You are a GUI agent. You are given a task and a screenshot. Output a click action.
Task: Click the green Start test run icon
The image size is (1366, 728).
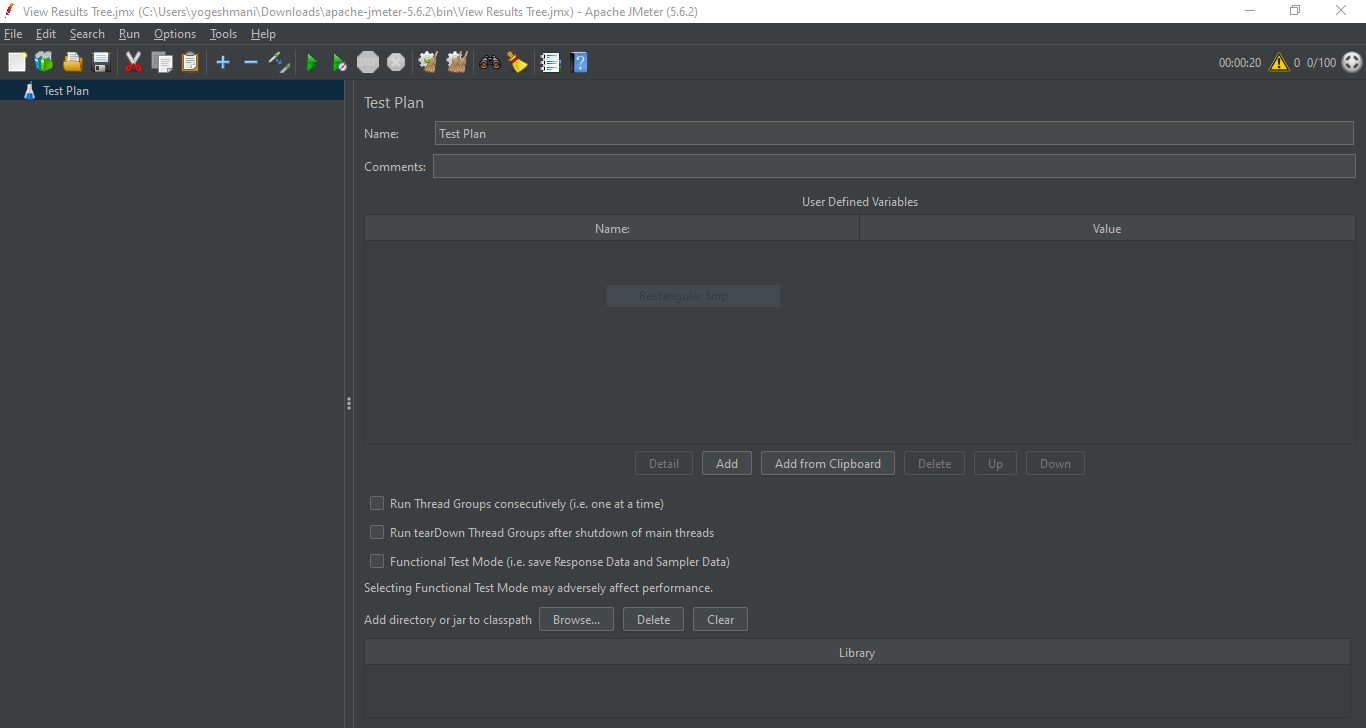pyautogui.click(x=311, y=63)
